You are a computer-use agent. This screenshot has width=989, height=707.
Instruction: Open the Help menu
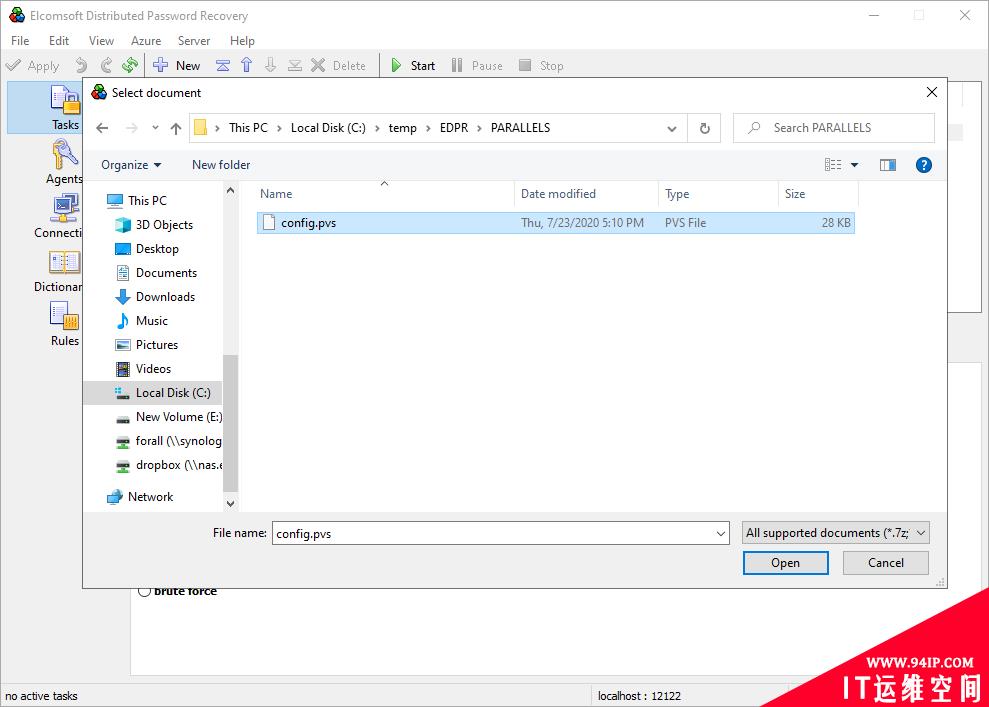point(242,40)
